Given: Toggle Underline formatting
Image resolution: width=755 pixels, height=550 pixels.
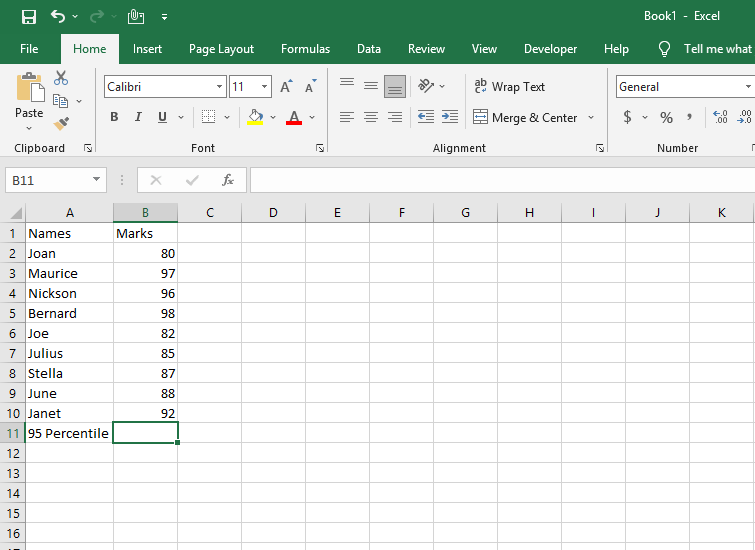Looking at the screenshot, I should pos(162,117).
